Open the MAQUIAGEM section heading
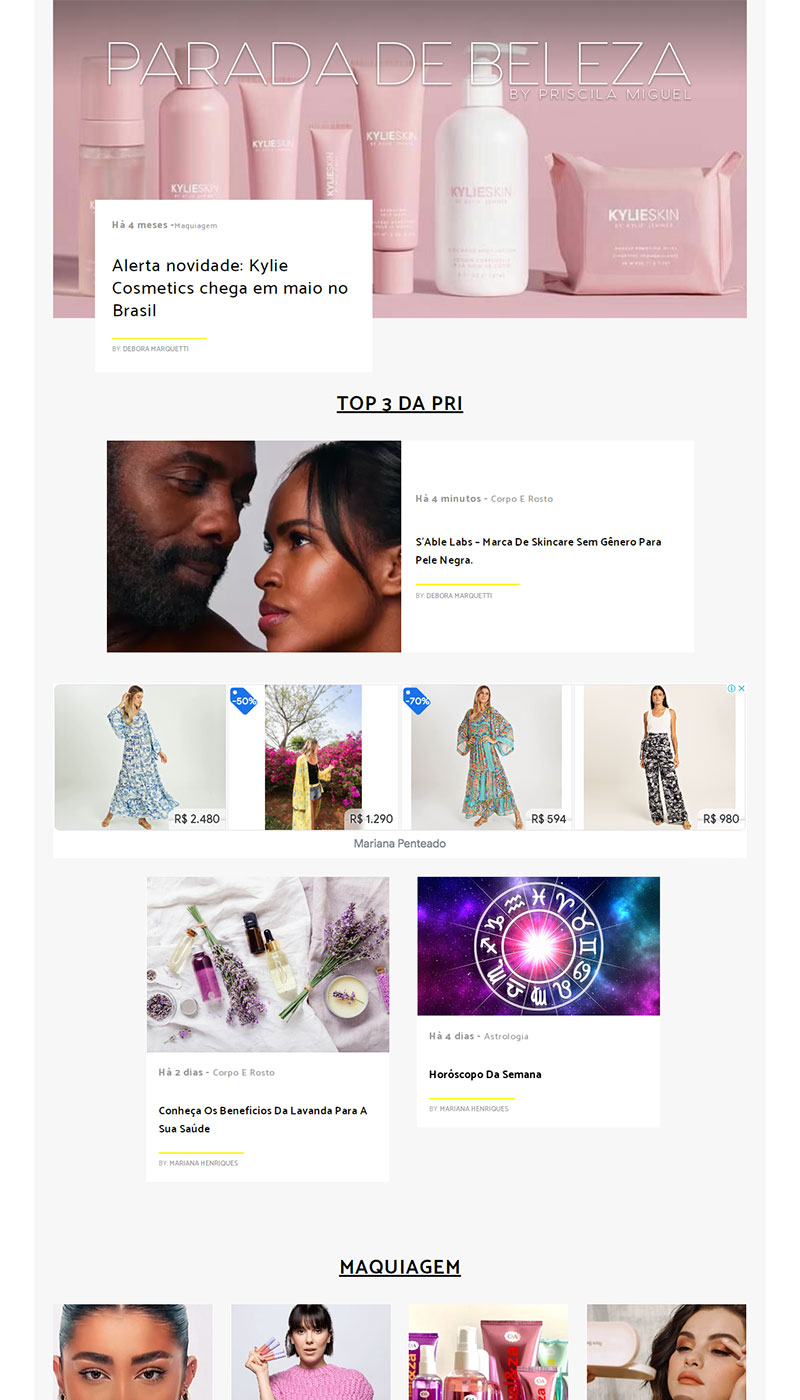Viewport: 800px width, 1400px height. point(400,1267)
